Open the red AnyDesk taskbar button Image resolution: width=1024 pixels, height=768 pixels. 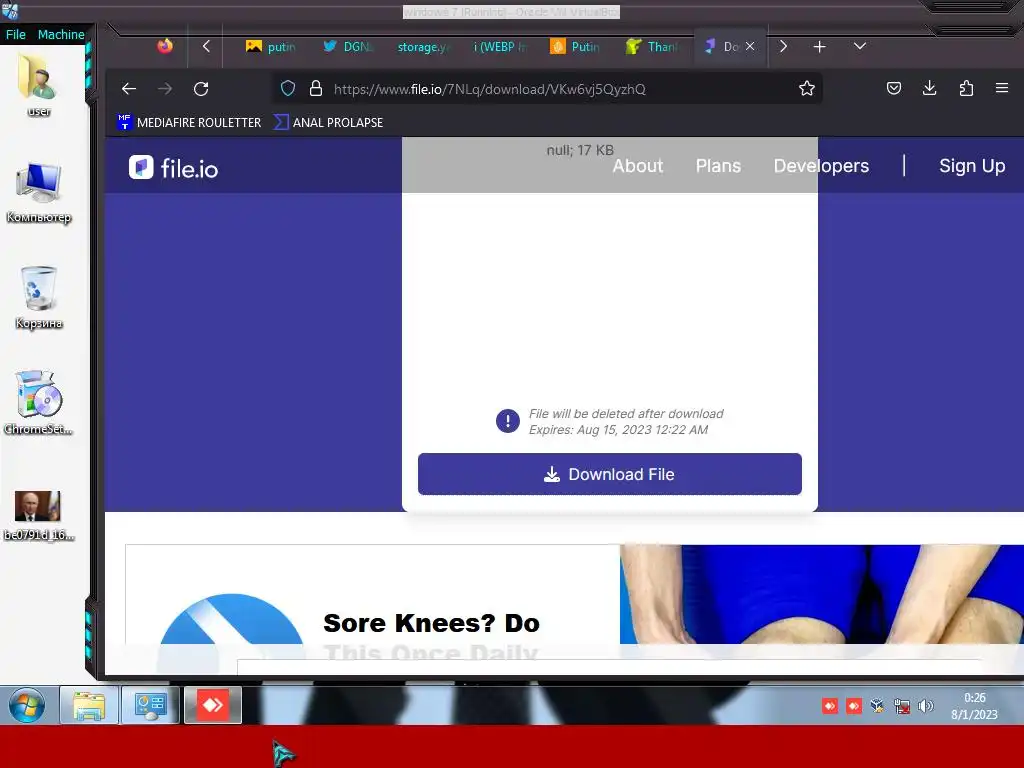(x=213, y=705)
